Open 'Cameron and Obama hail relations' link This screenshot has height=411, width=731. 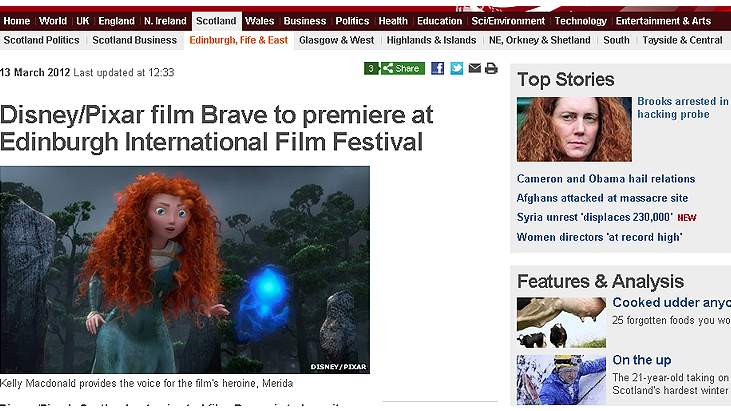coord(606,179)
